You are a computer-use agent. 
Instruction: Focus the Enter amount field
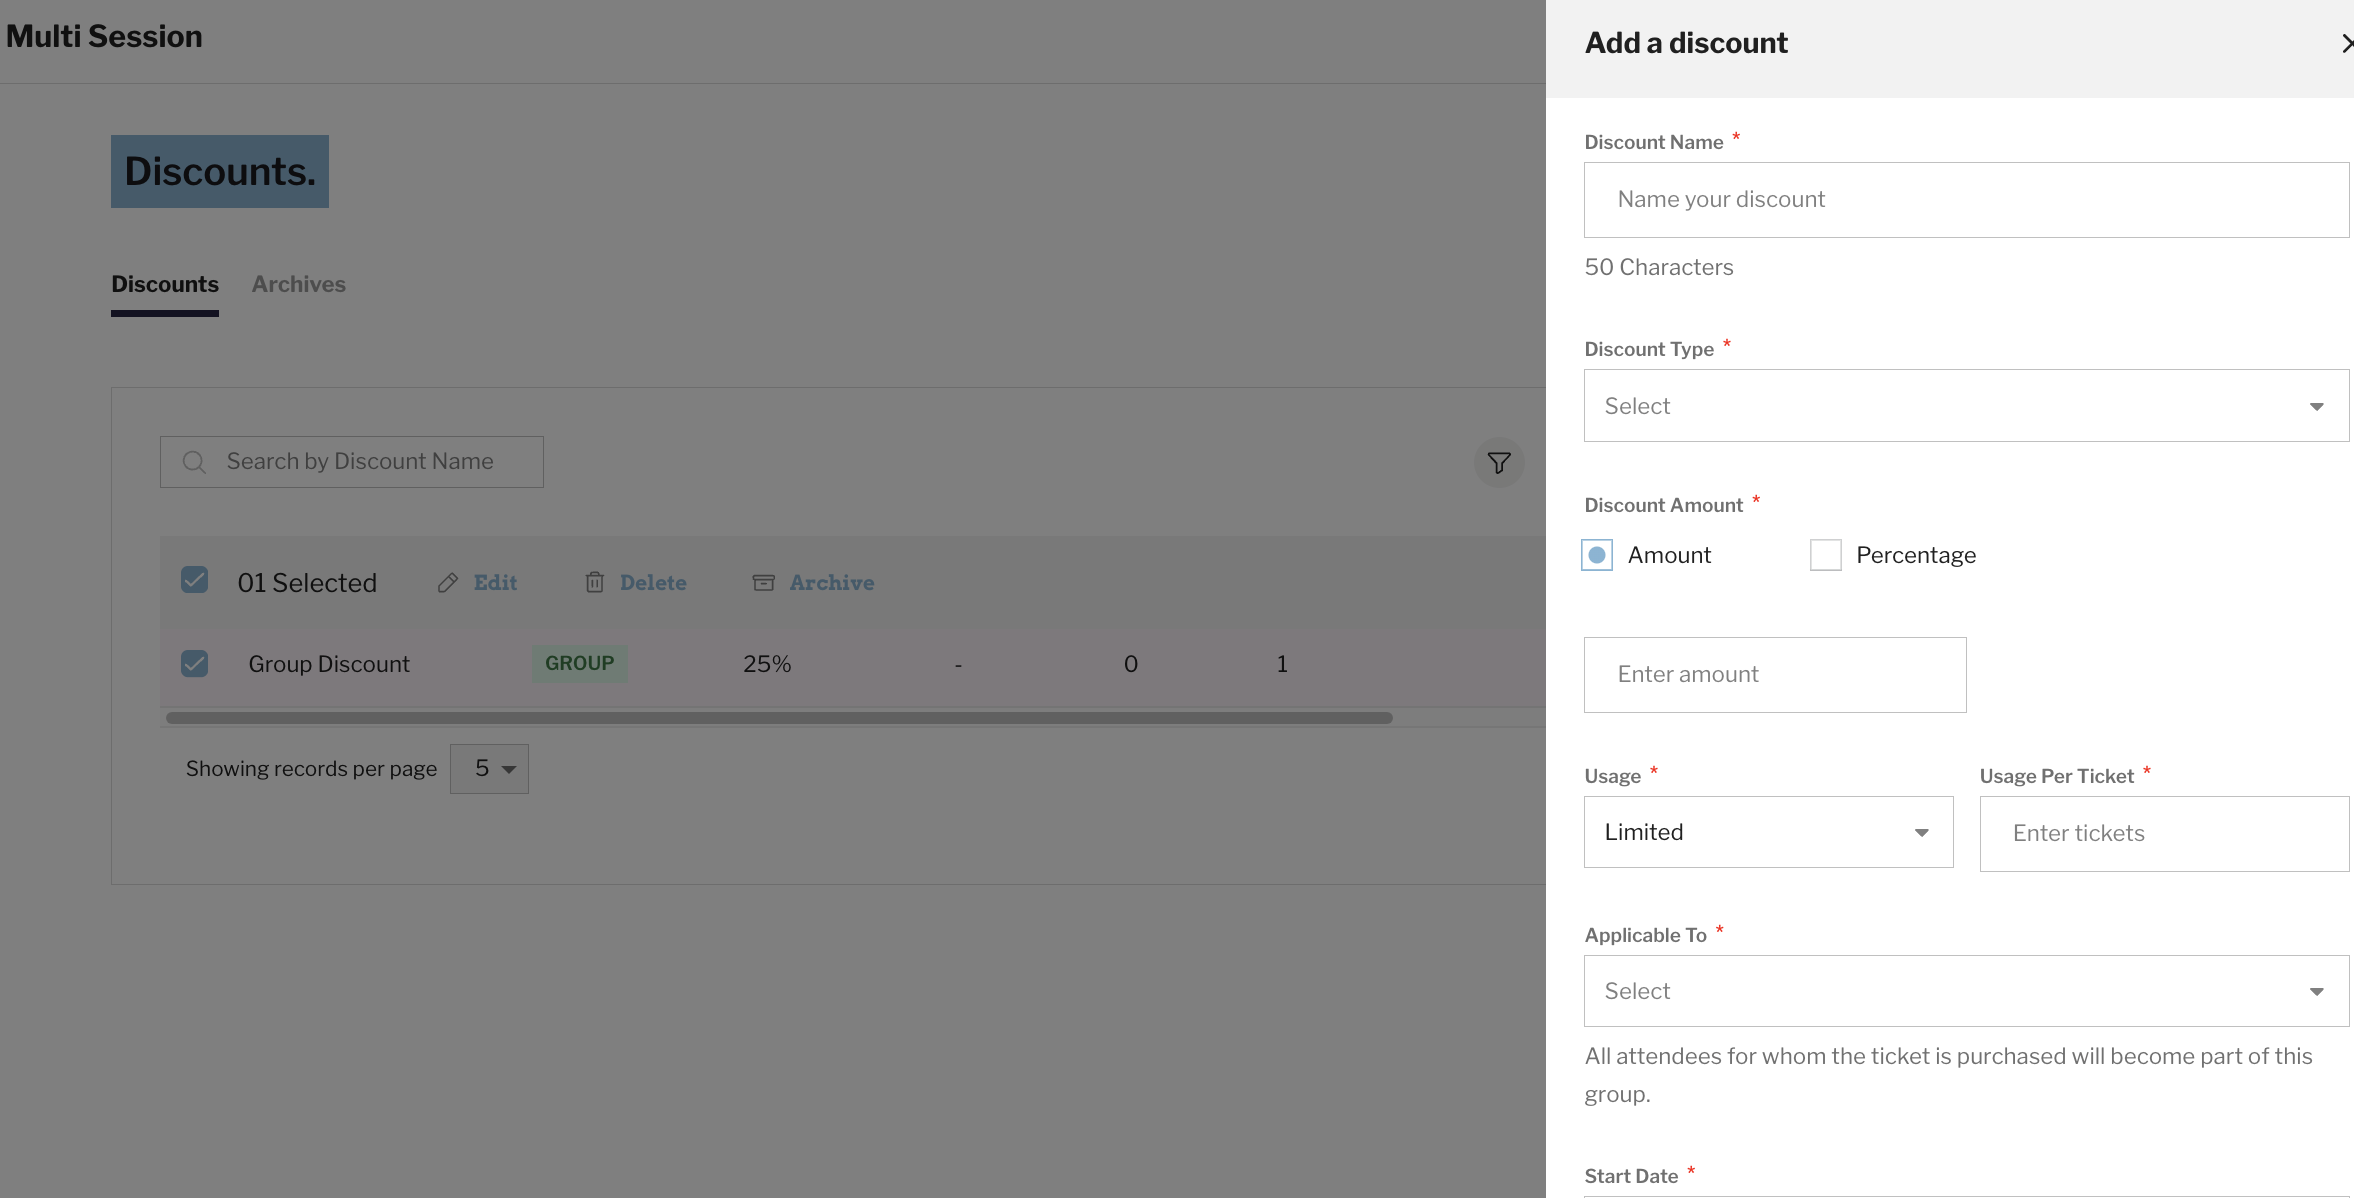tap(1775, 675)
